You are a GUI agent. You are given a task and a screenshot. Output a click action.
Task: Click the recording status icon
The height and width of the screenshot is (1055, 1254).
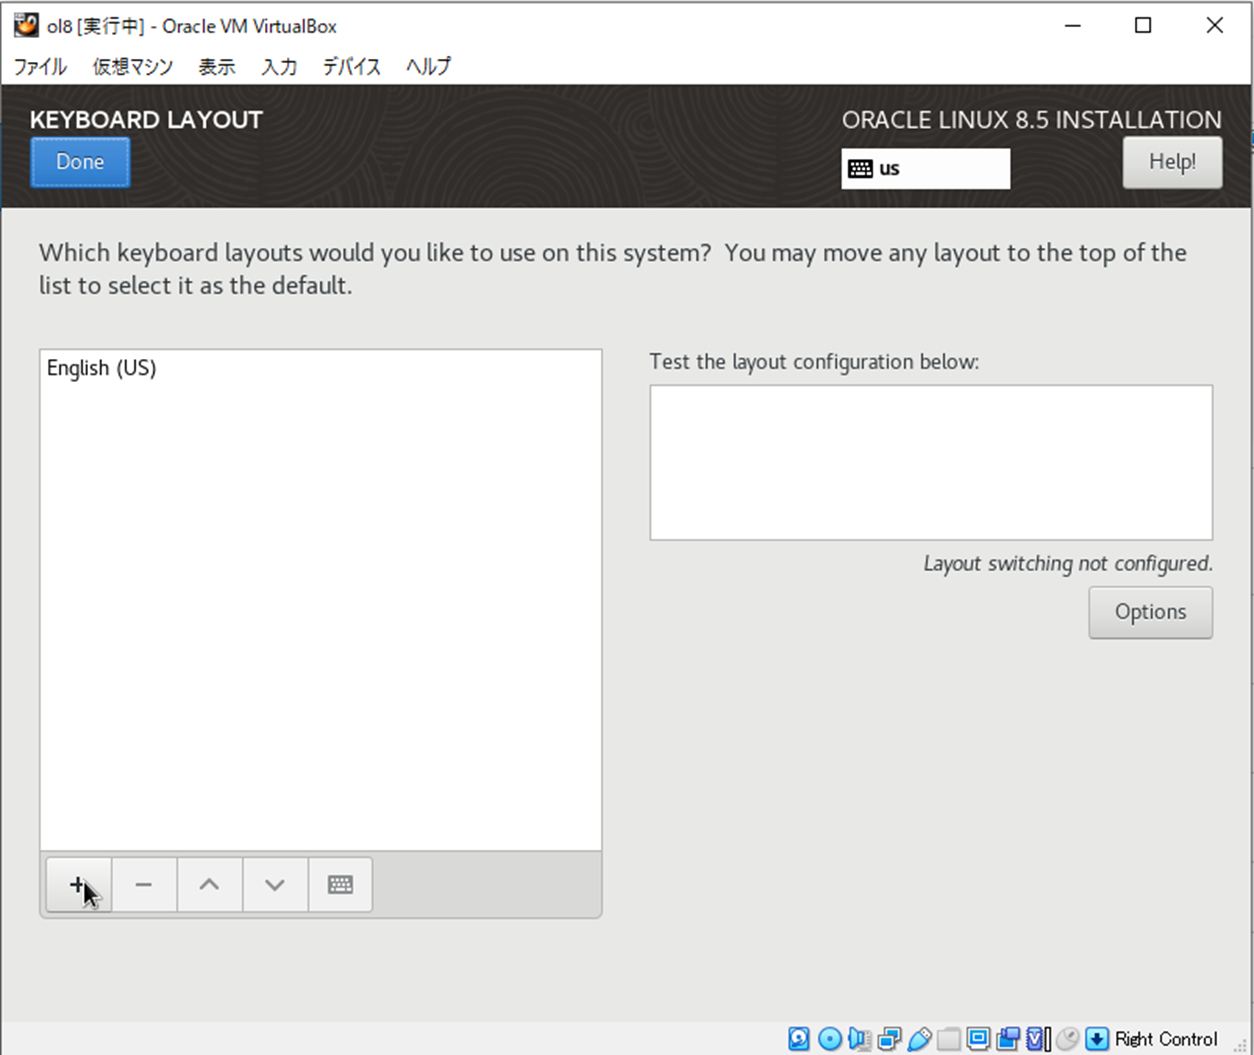point(1008,1039)
